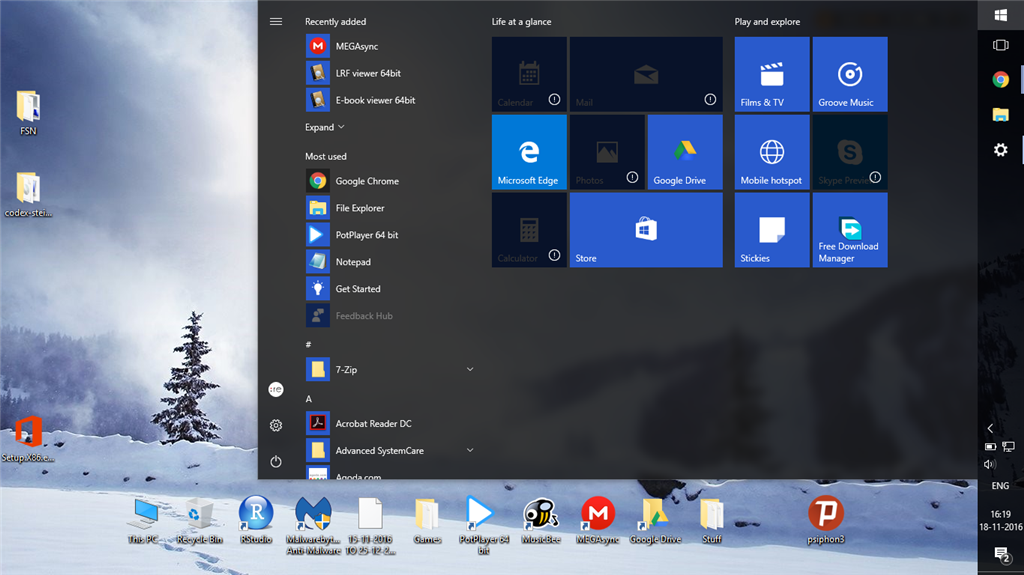
Task: Open Films & TV tile
Action: (x=772, y=74)
